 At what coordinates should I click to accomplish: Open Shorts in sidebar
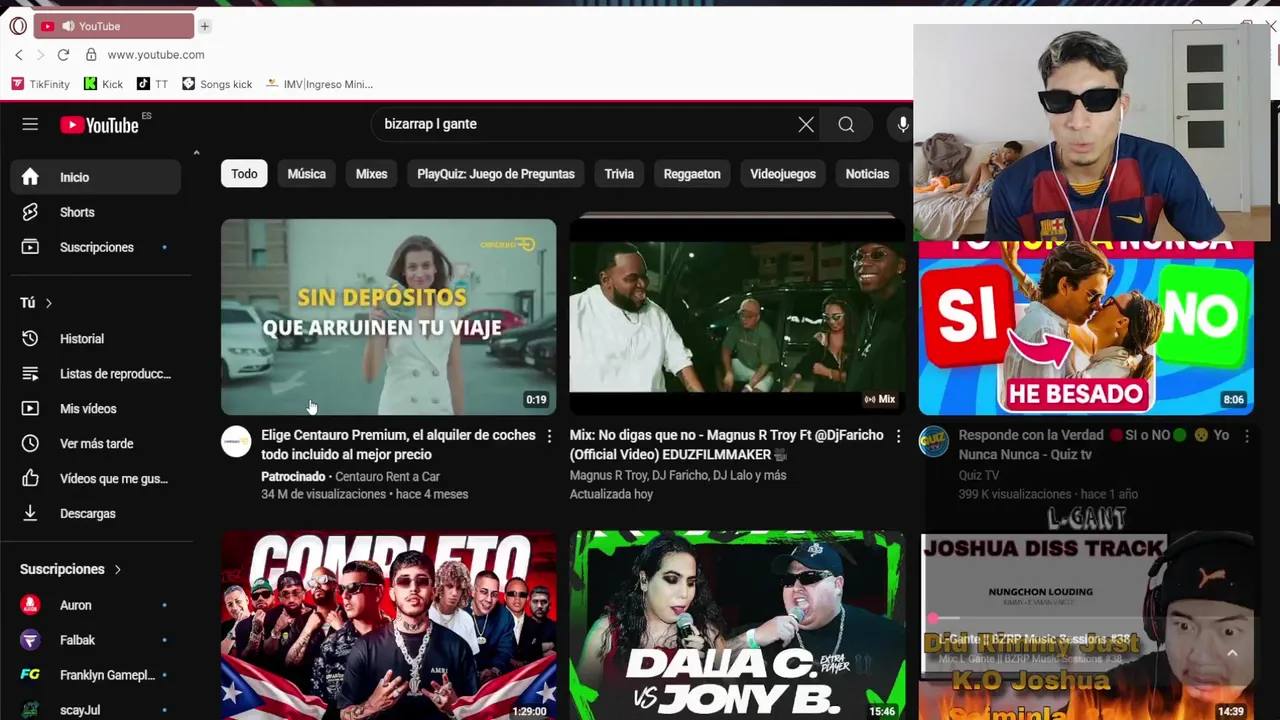click(96, 212)
